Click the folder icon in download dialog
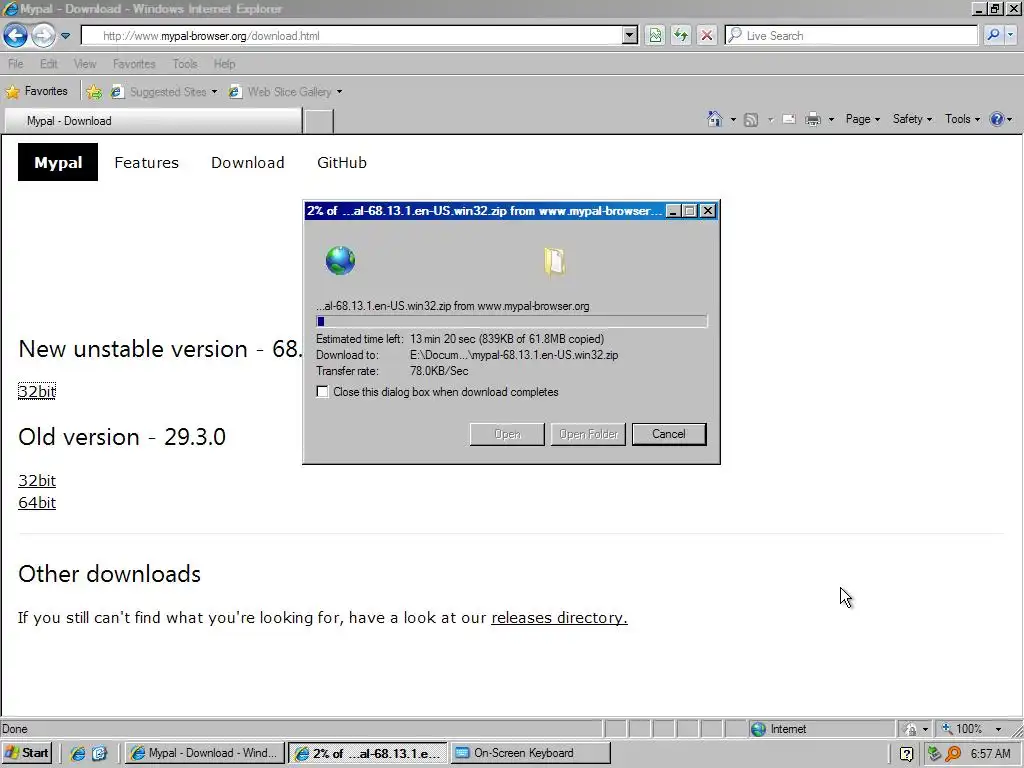Screen dimensions: 1024x768 click(x=554, y=261)
